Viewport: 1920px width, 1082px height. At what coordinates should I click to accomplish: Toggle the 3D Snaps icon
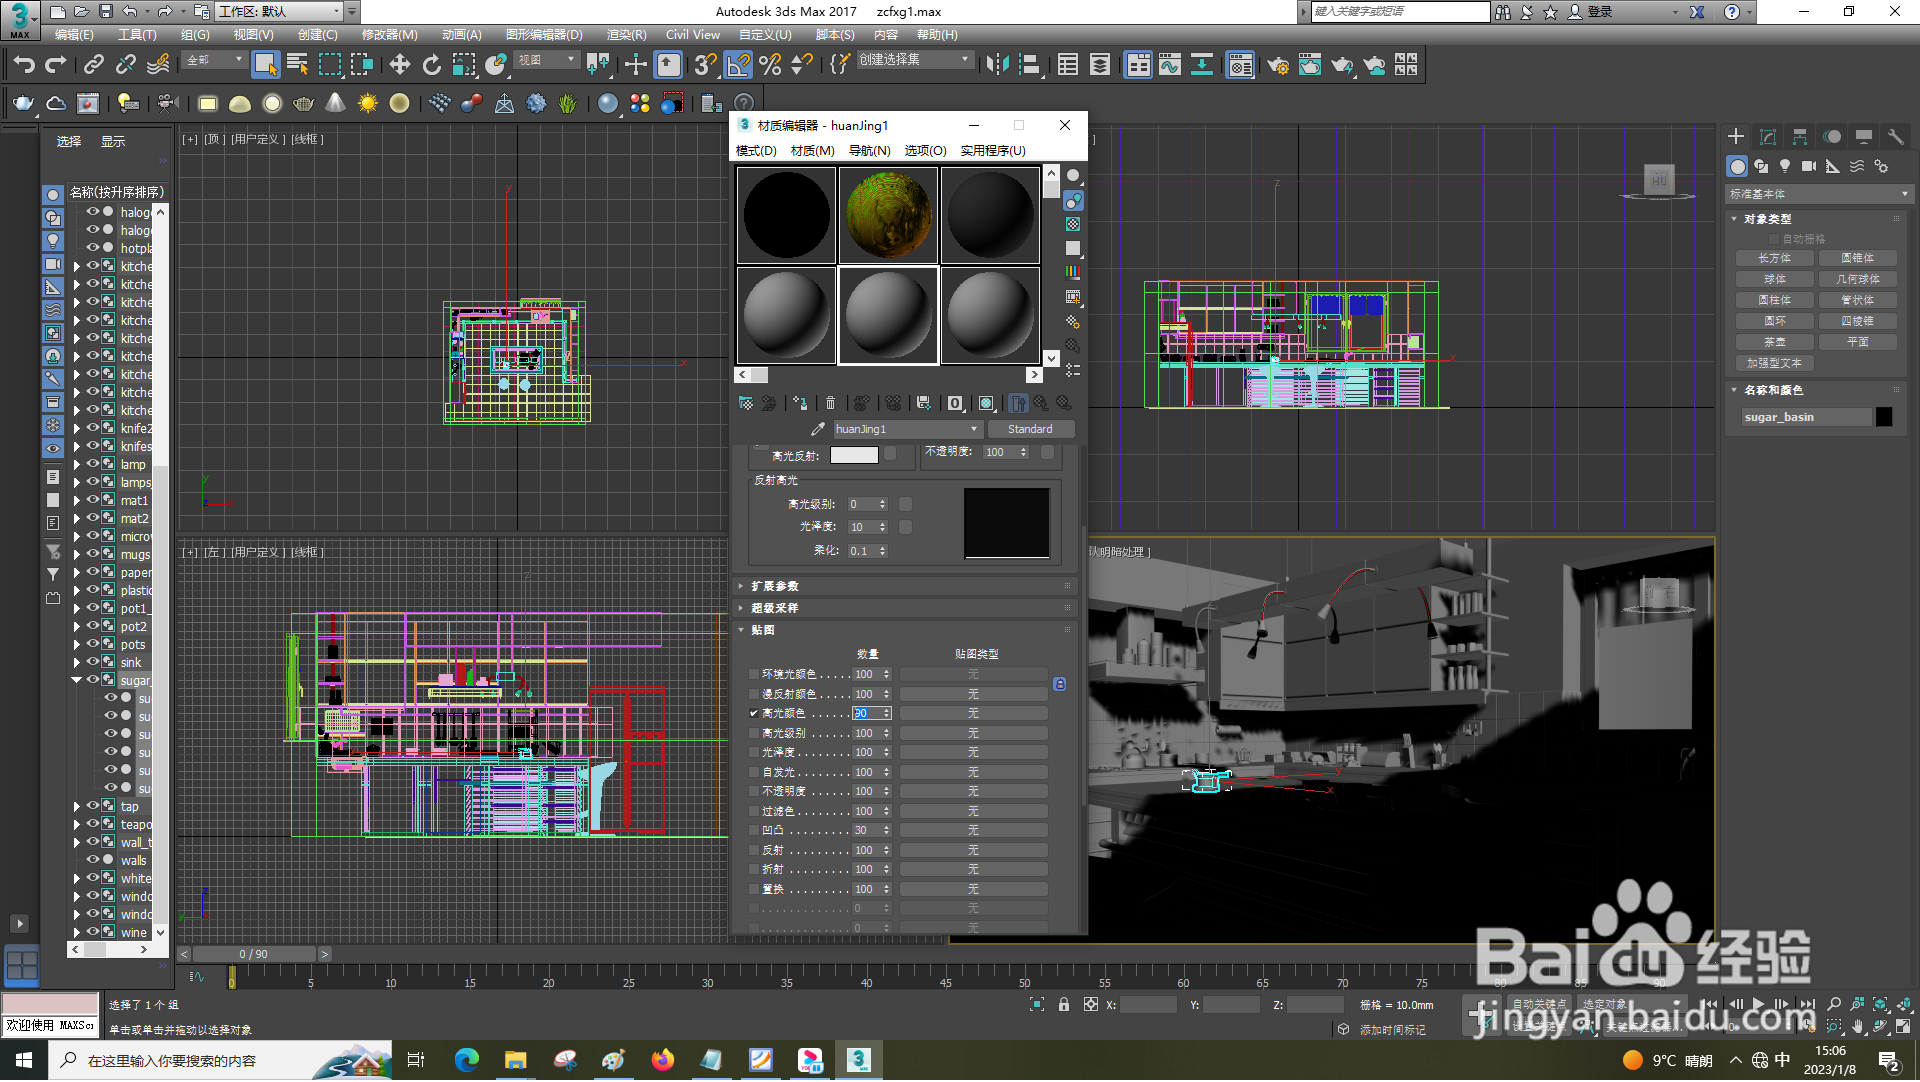click(705, 65)
